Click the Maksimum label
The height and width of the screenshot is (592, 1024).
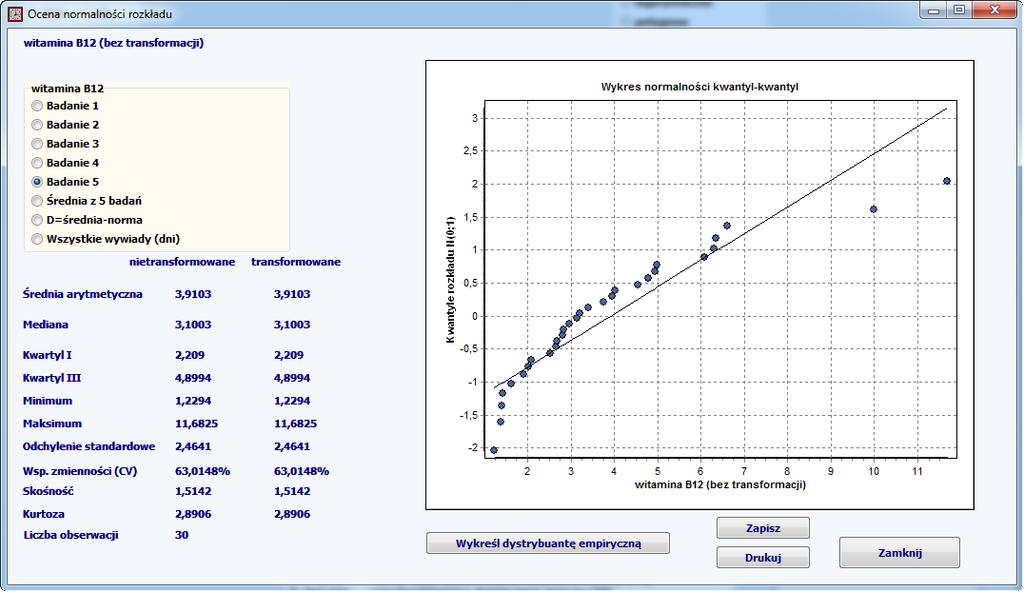(x=52, y=424)
